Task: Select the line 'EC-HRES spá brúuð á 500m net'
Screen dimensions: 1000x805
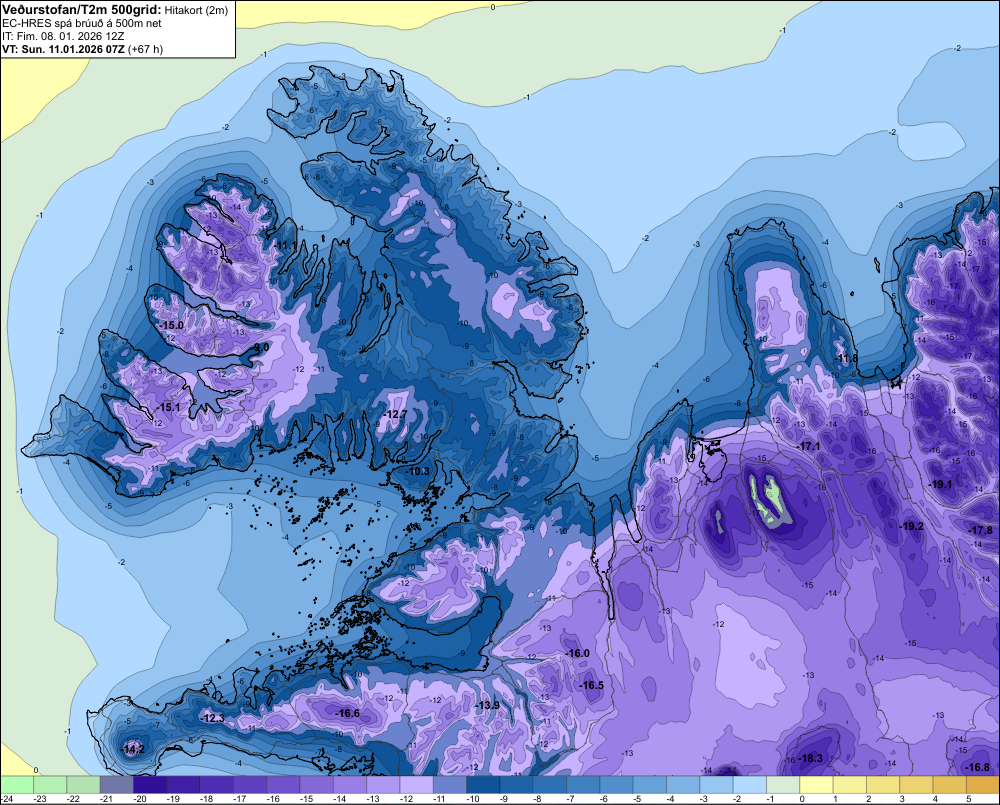Action: [82, 23]
